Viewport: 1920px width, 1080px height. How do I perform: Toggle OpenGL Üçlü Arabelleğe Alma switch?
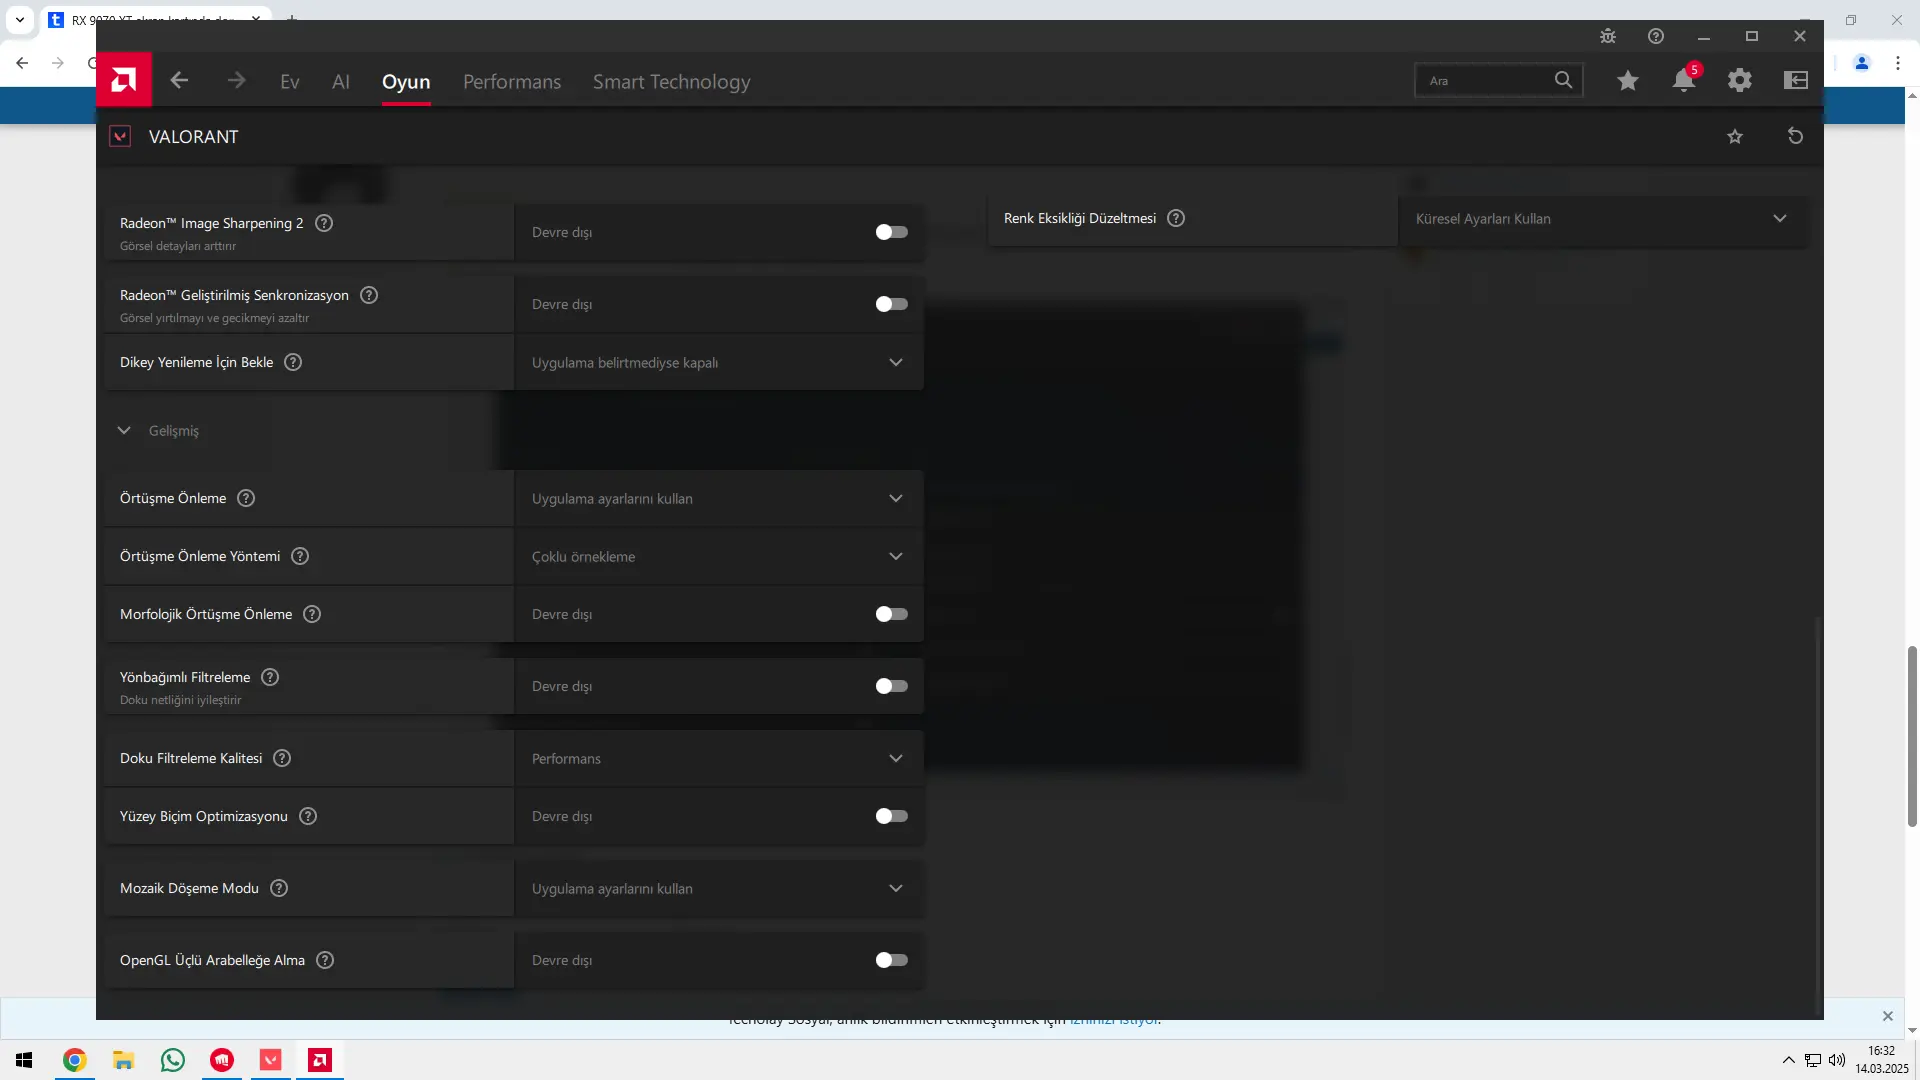pyautogui.click(x=891, y=960)
